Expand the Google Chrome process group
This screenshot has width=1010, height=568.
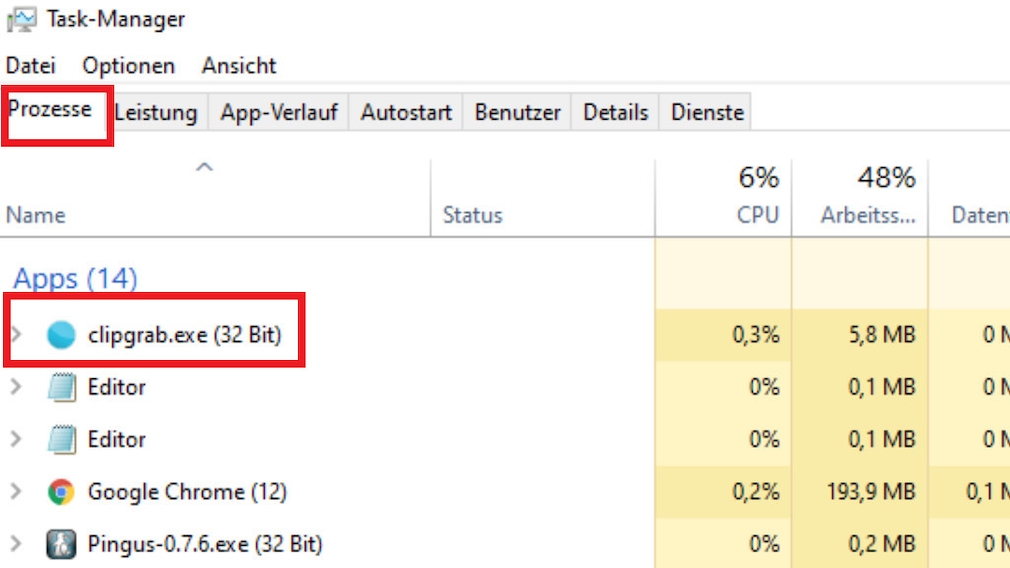point(16,492)
